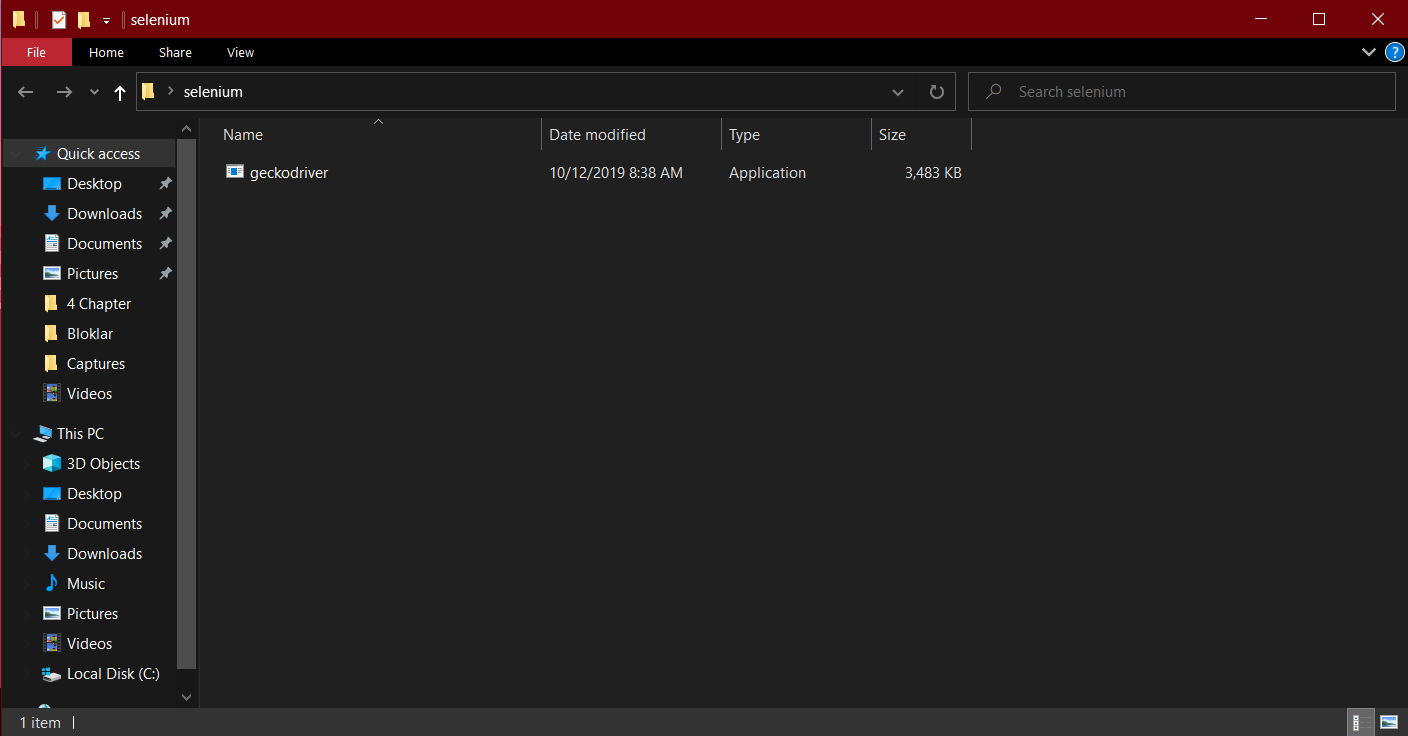
Task: Expand Local Disk (C:) tree node arrow
Action: tap(29, 673)
